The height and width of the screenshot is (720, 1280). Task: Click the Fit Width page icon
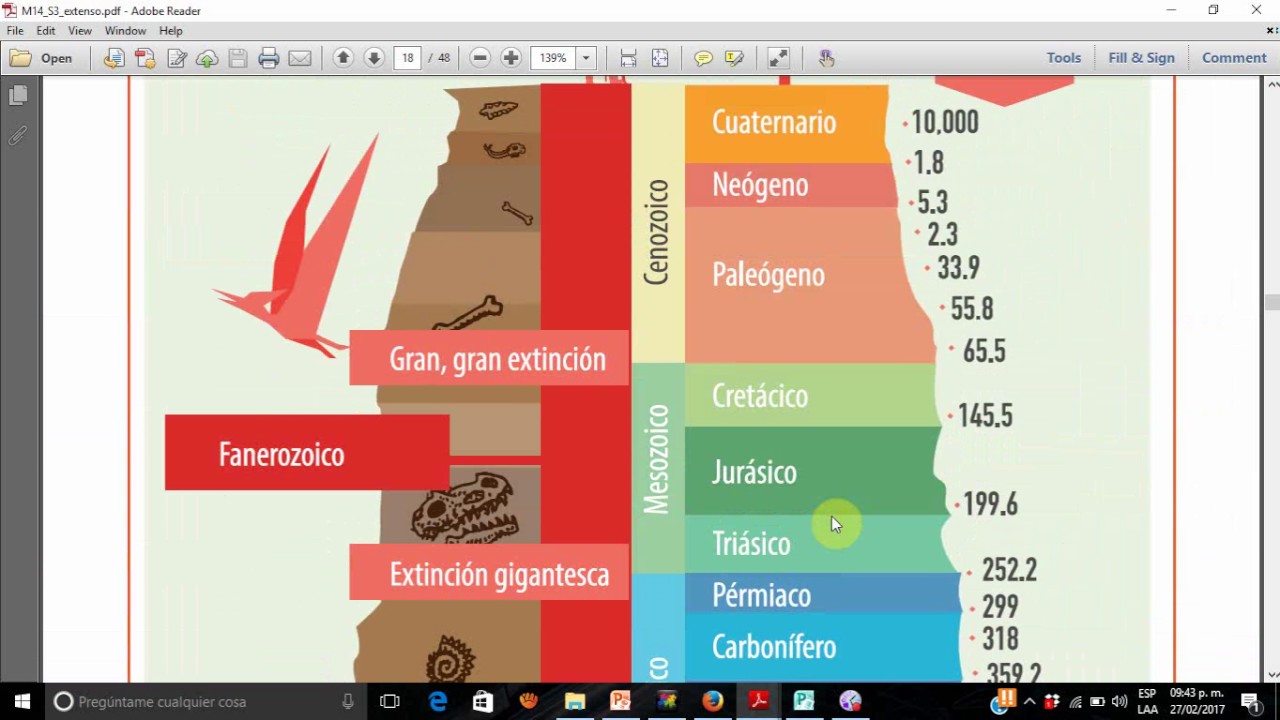pos(628,58)
